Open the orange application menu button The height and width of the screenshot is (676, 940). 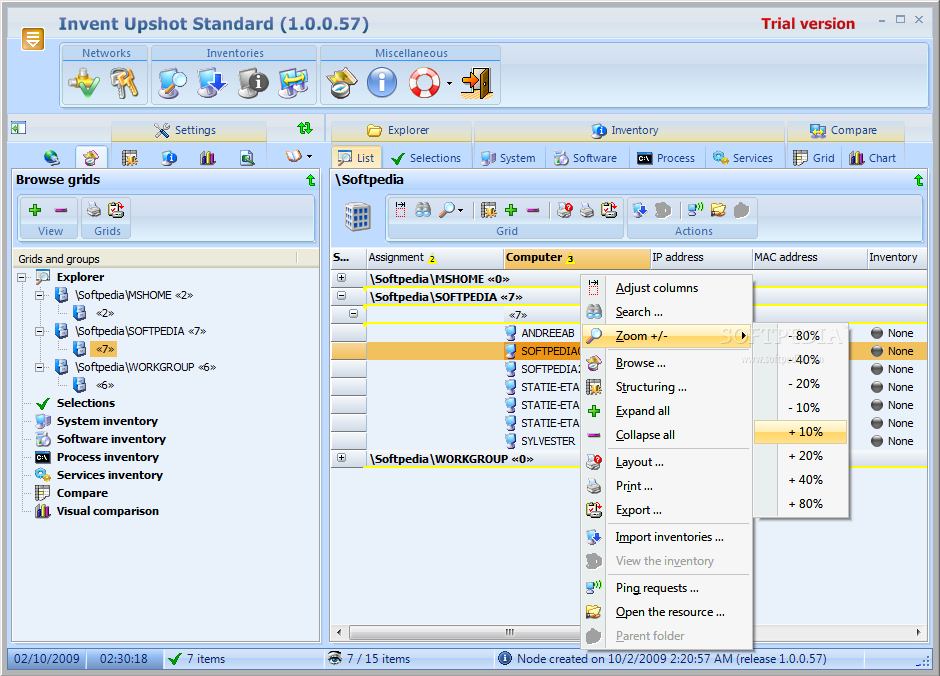coord(33,39)
